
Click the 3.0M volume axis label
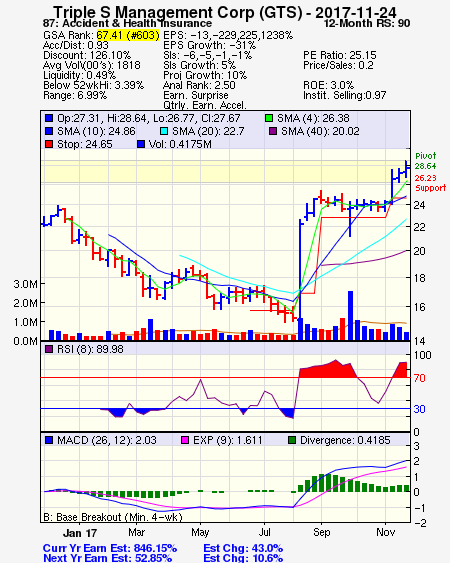25,284
